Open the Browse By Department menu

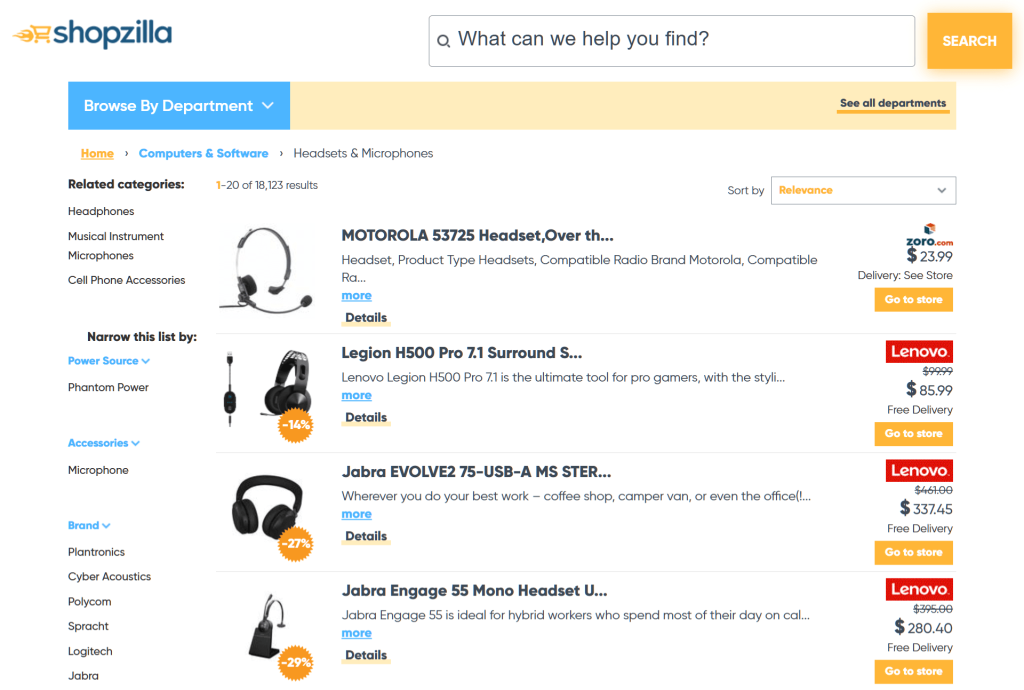[x=178, y=105]
